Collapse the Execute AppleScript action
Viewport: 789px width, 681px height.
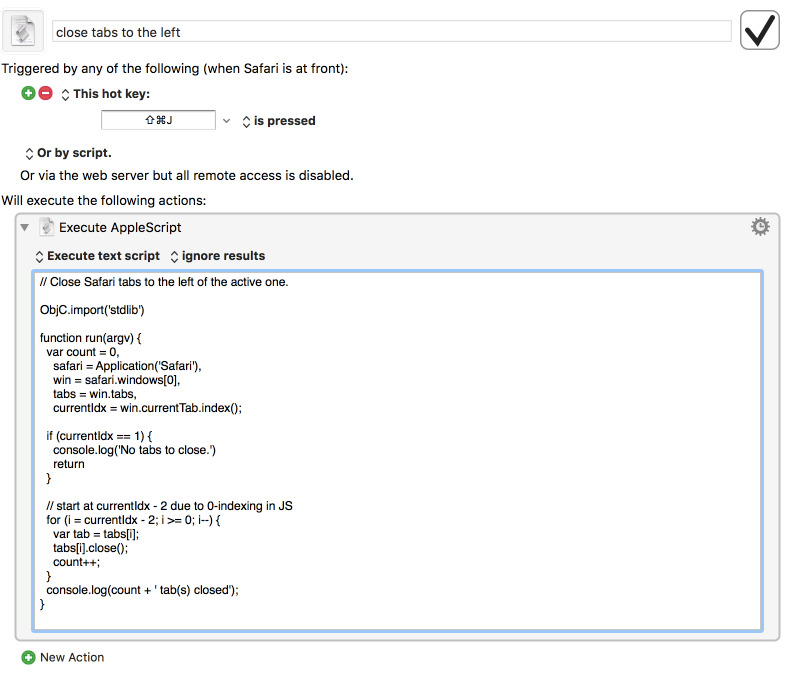[x=25, y=228]
